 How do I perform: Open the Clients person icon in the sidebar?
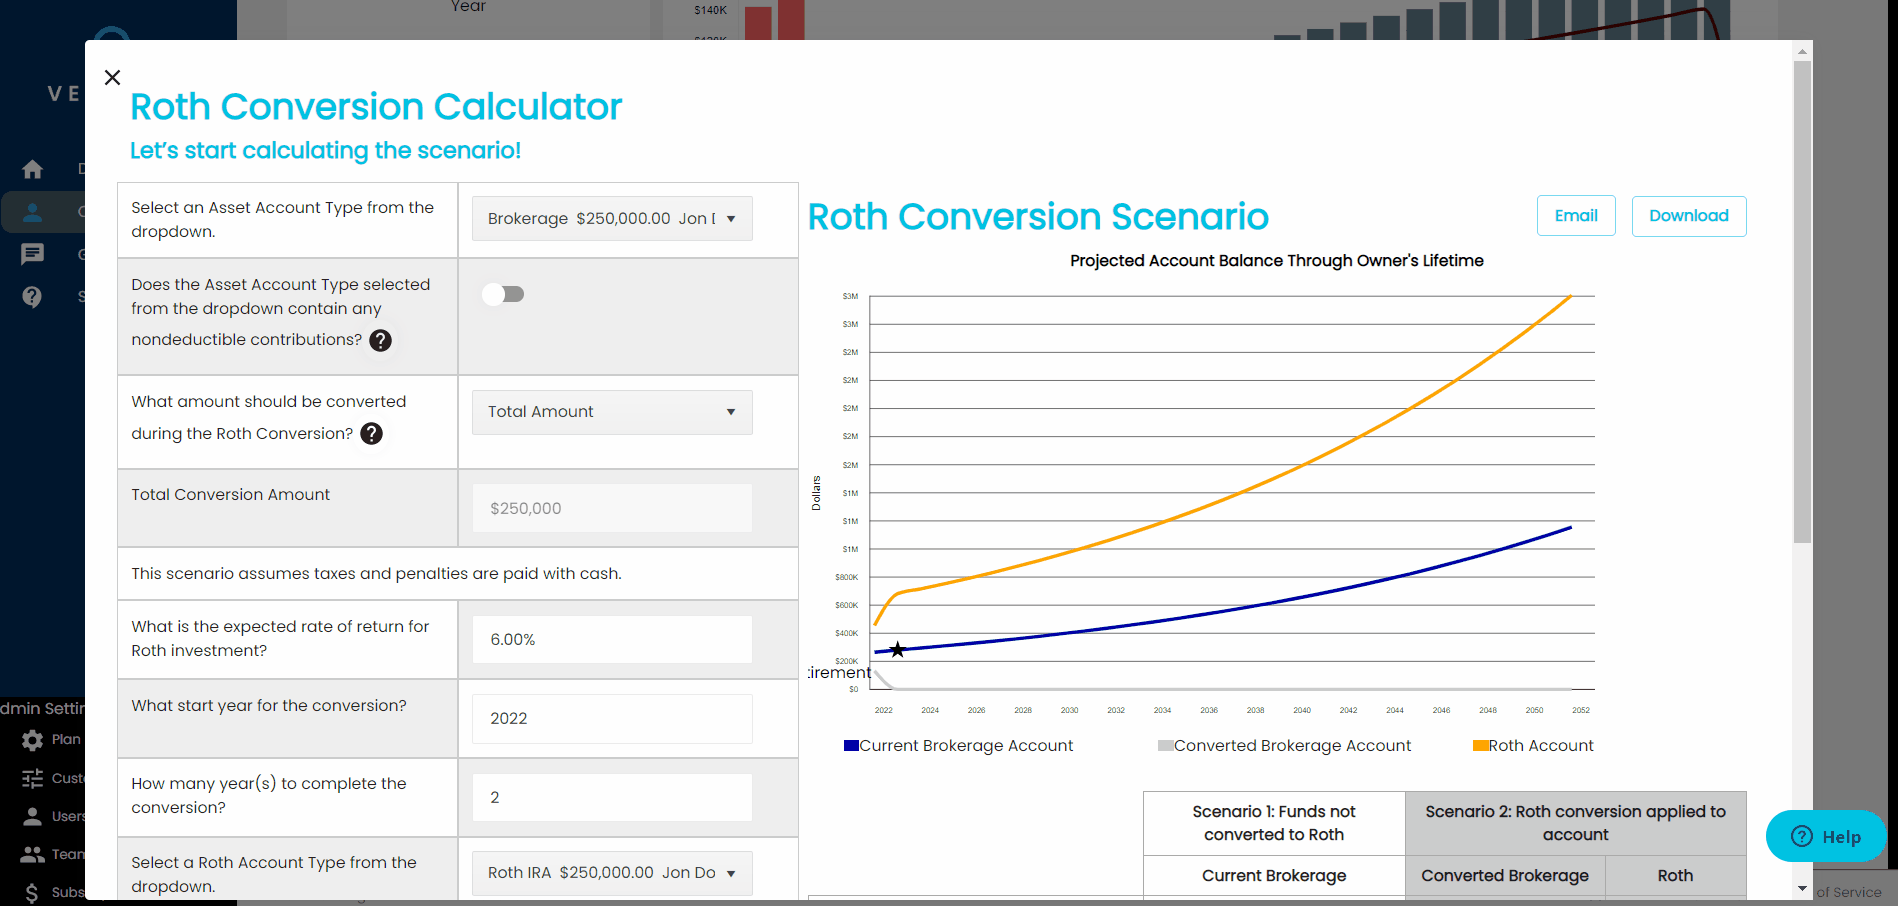coord(33,212)
